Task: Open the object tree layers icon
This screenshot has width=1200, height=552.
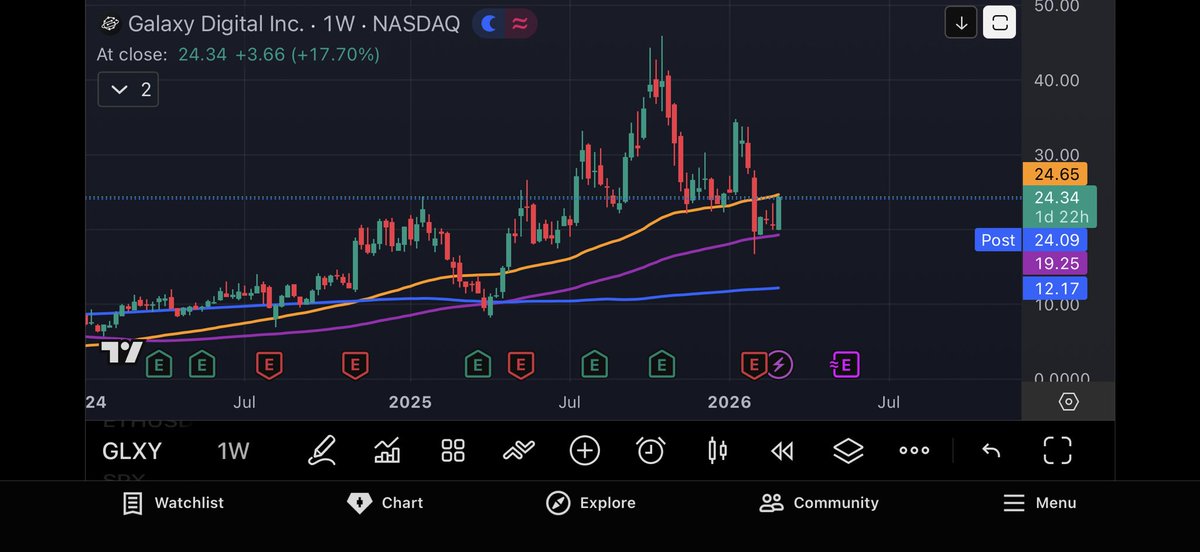Action: [848, 451]
